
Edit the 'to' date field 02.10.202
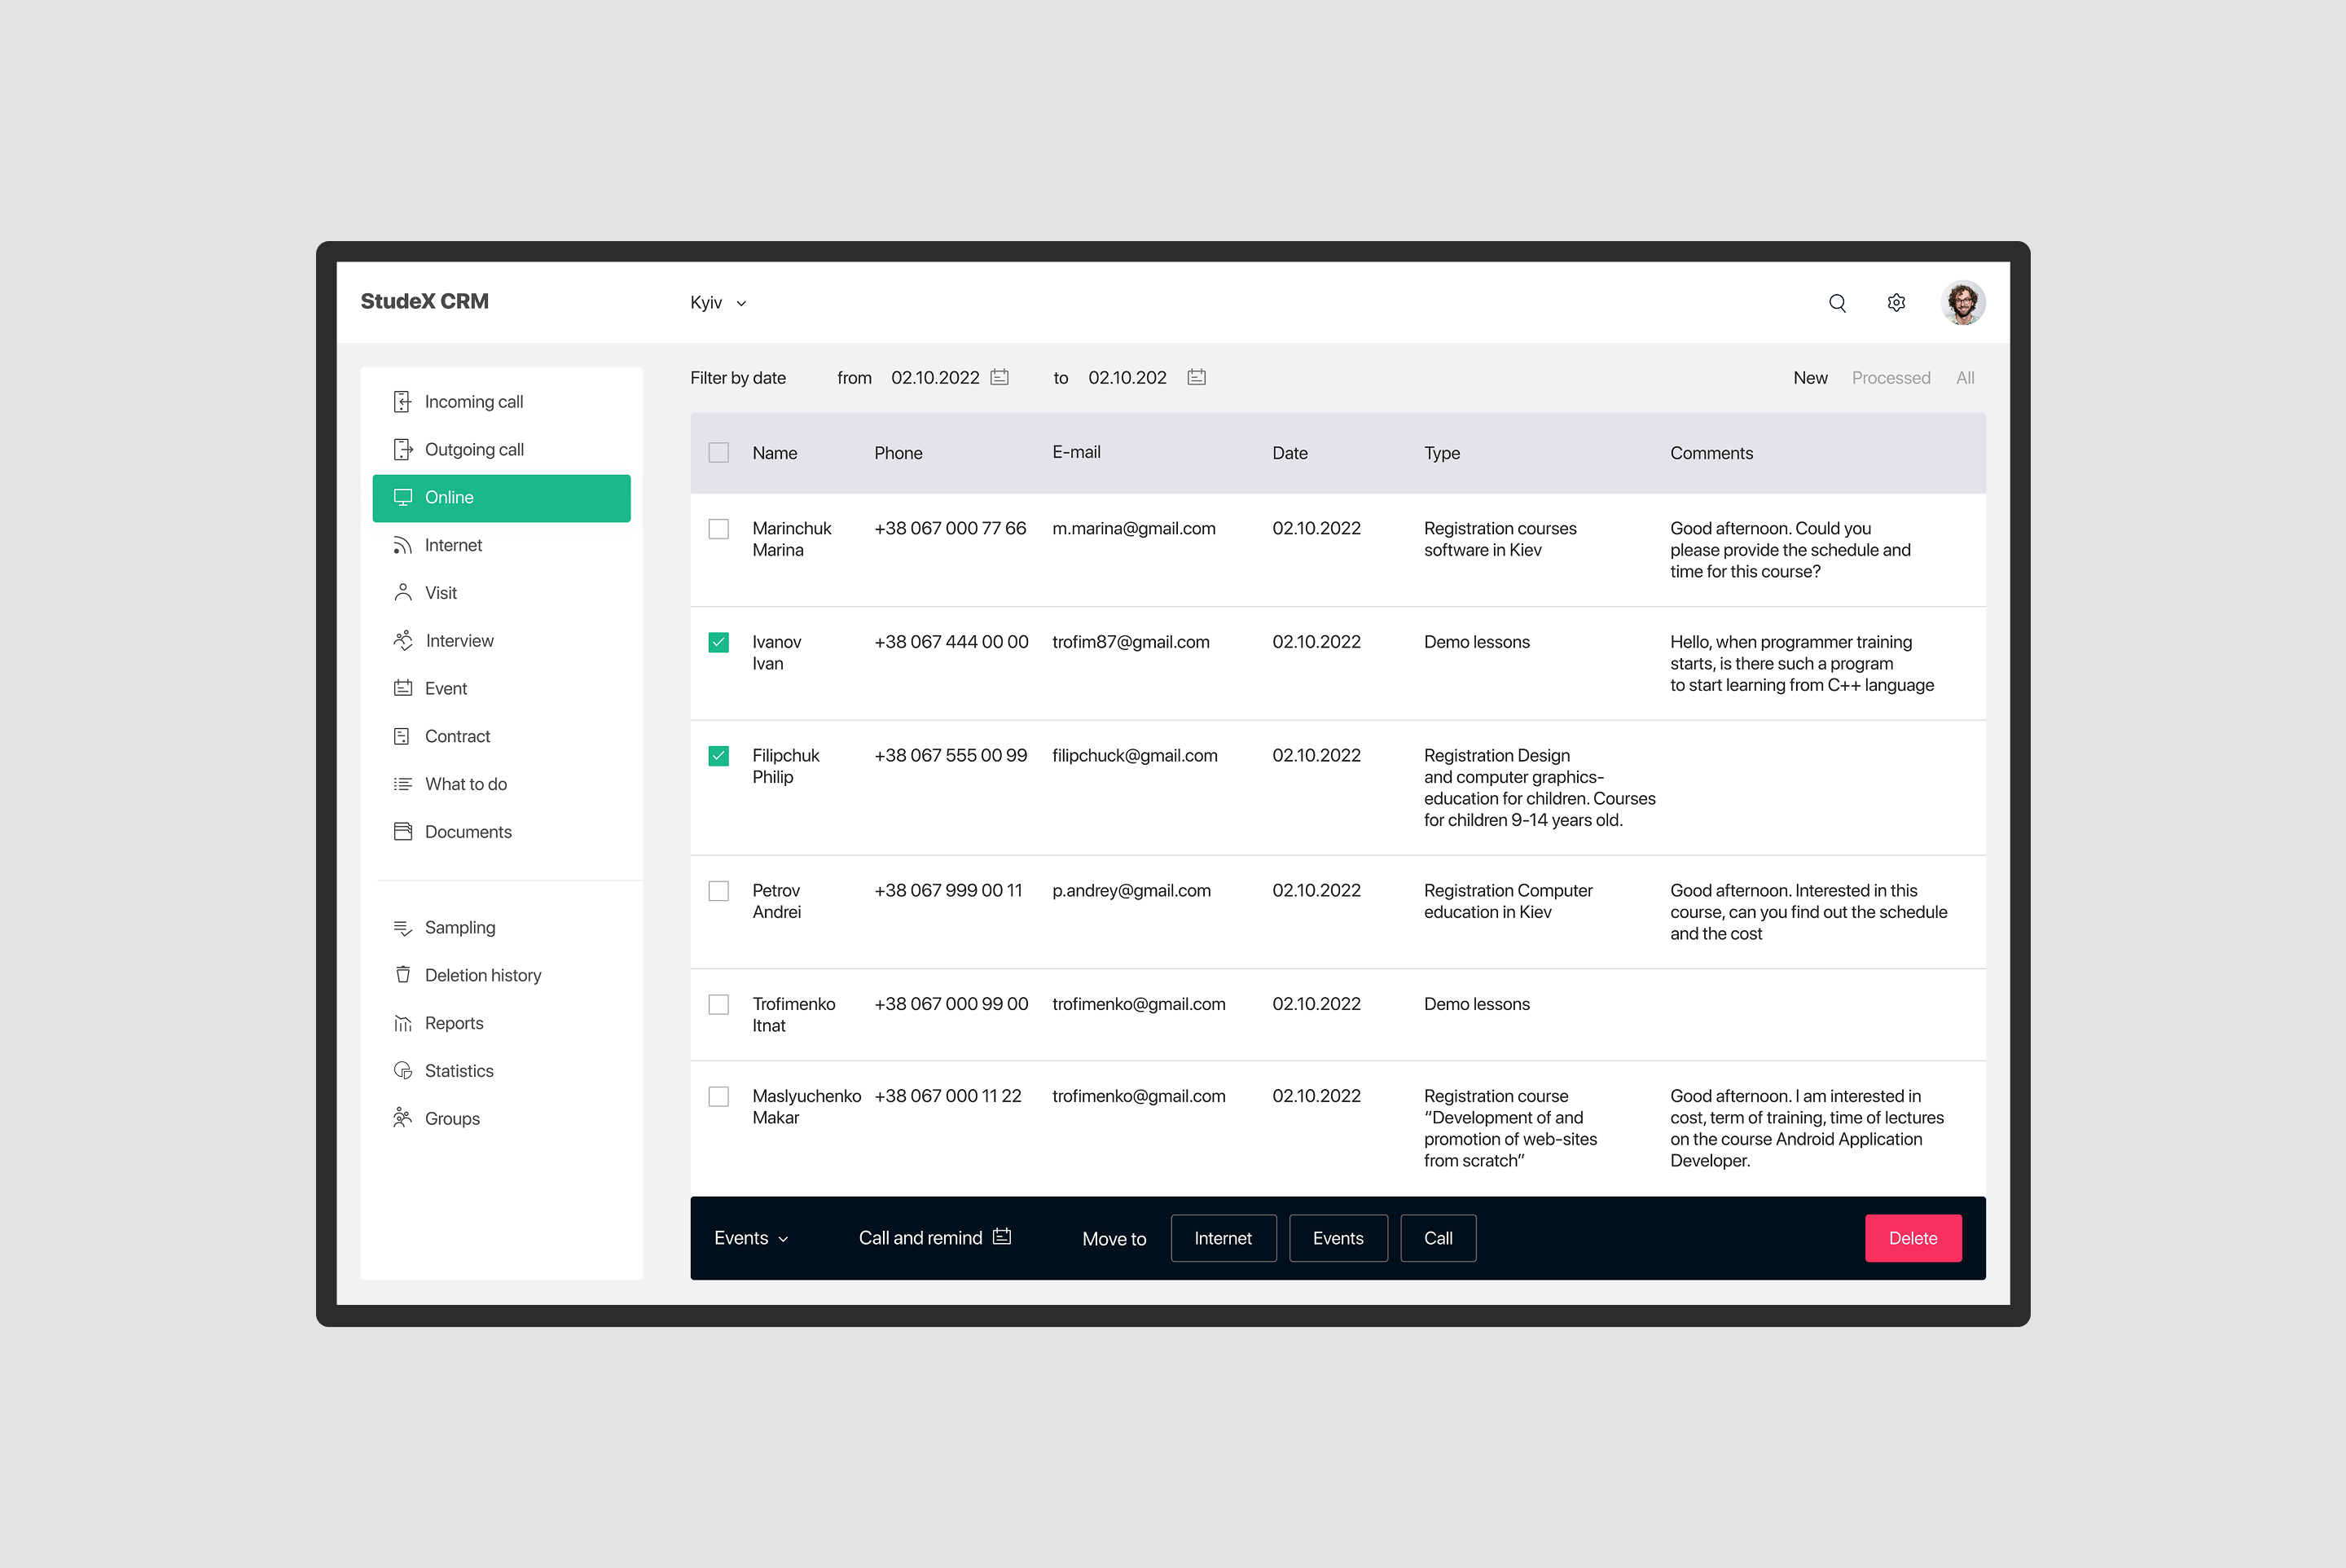1128,378
